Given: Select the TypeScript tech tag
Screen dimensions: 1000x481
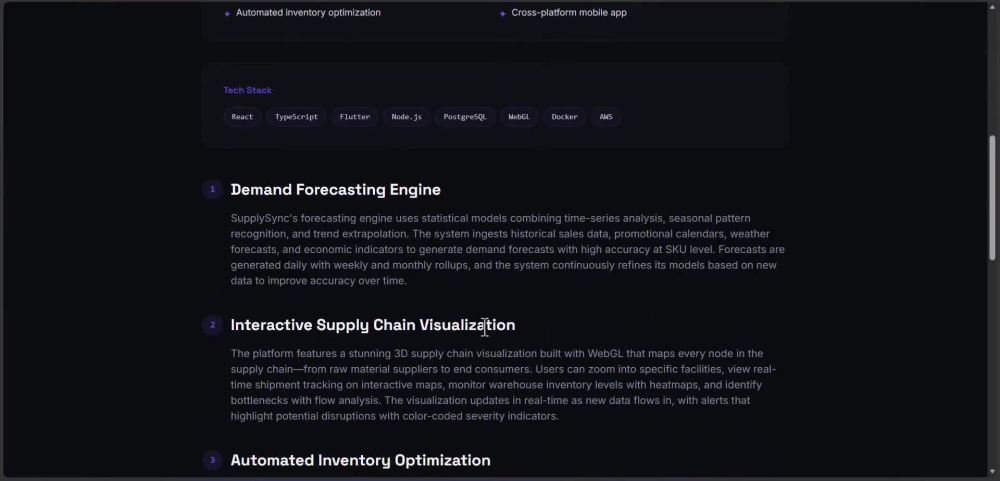Looking at the screenshot, I should pyautogui.click(x=297, y=117).
